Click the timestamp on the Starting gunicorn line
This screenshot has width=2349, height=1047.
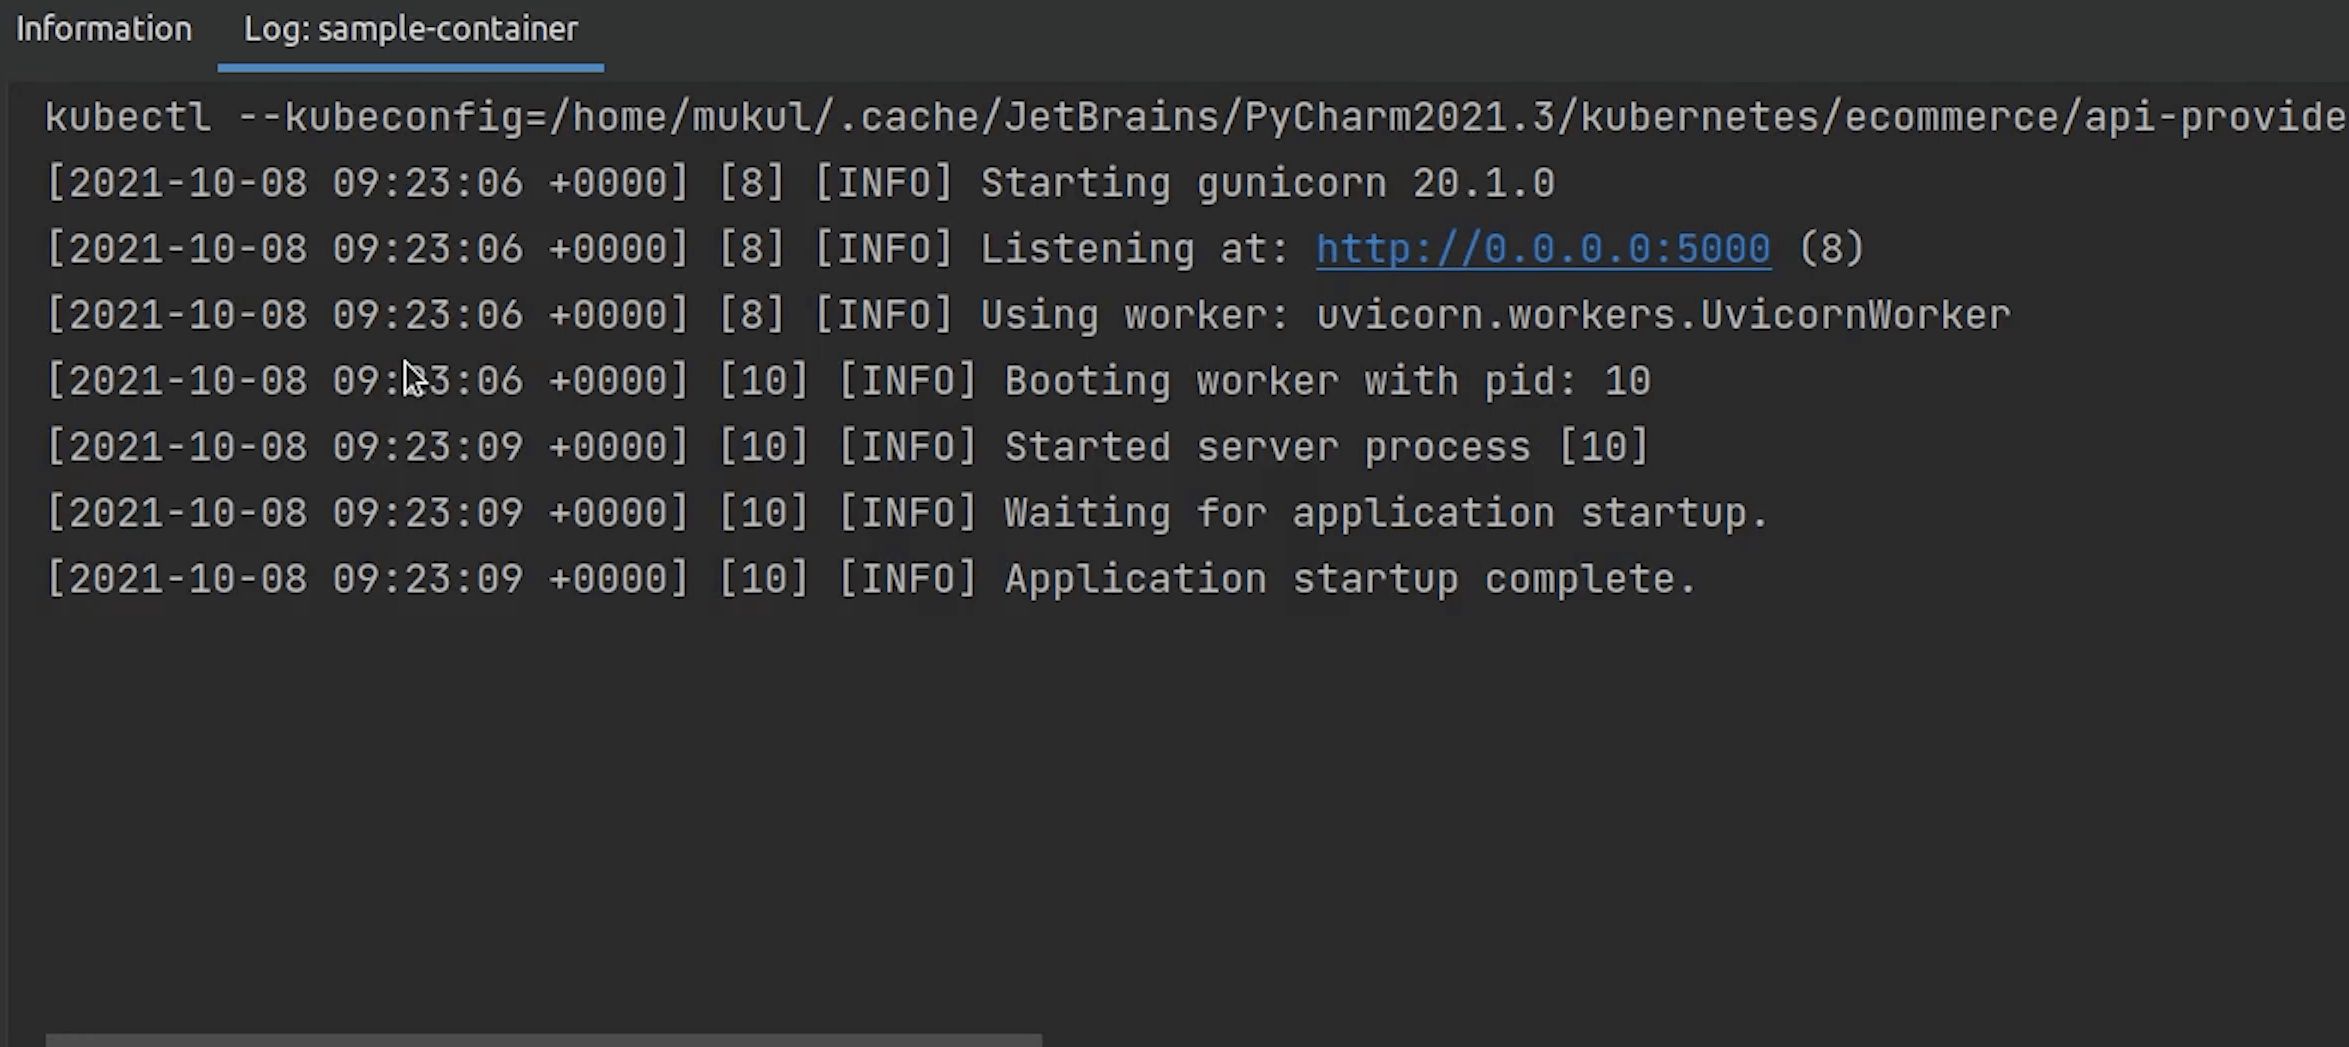[x=368, y=183]
